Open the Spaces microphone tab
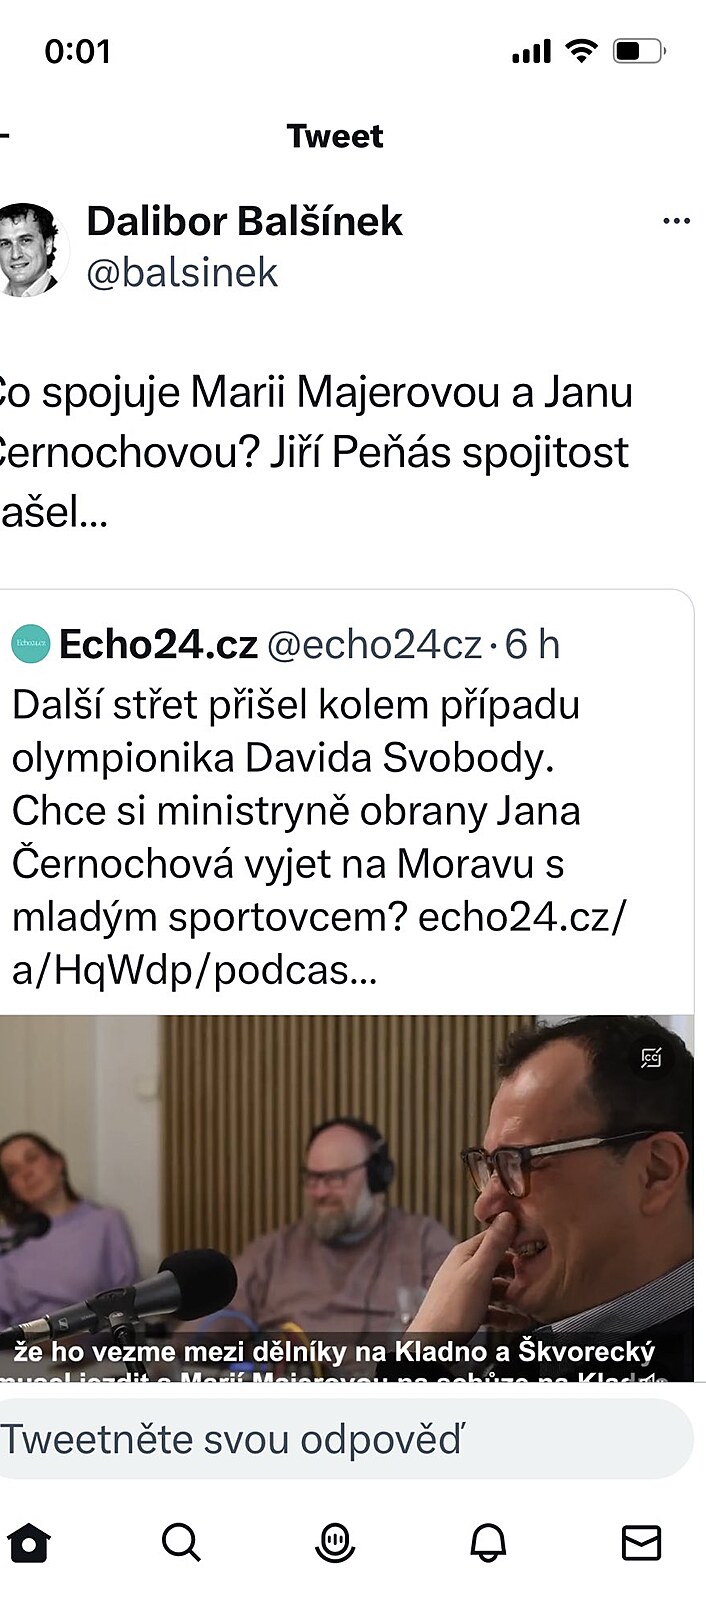This screenshot has width=706, height=1600. pos(335,1542)
